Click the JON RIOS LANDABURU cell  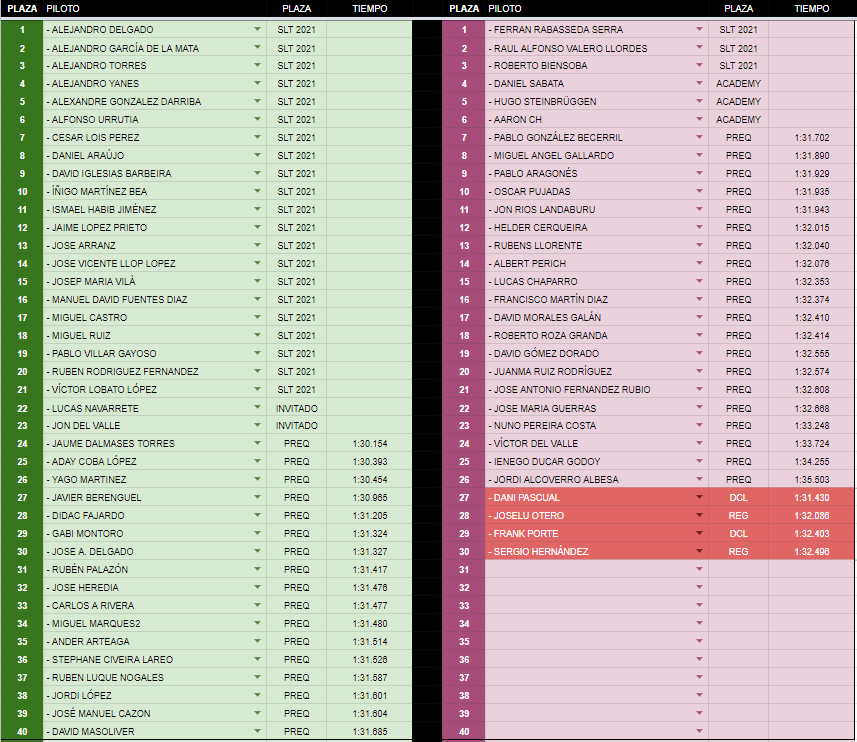(x=596, y=210)
